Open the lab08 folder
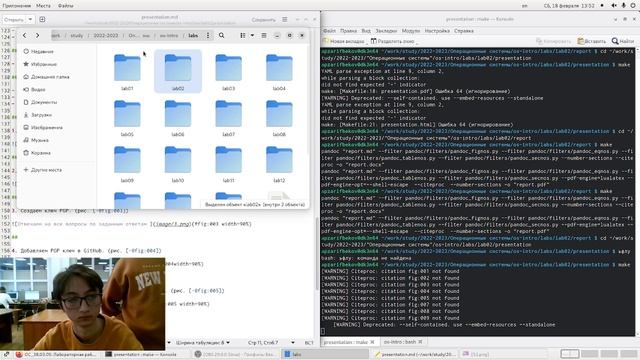640x360 pixels. click(x=279, y=118)
